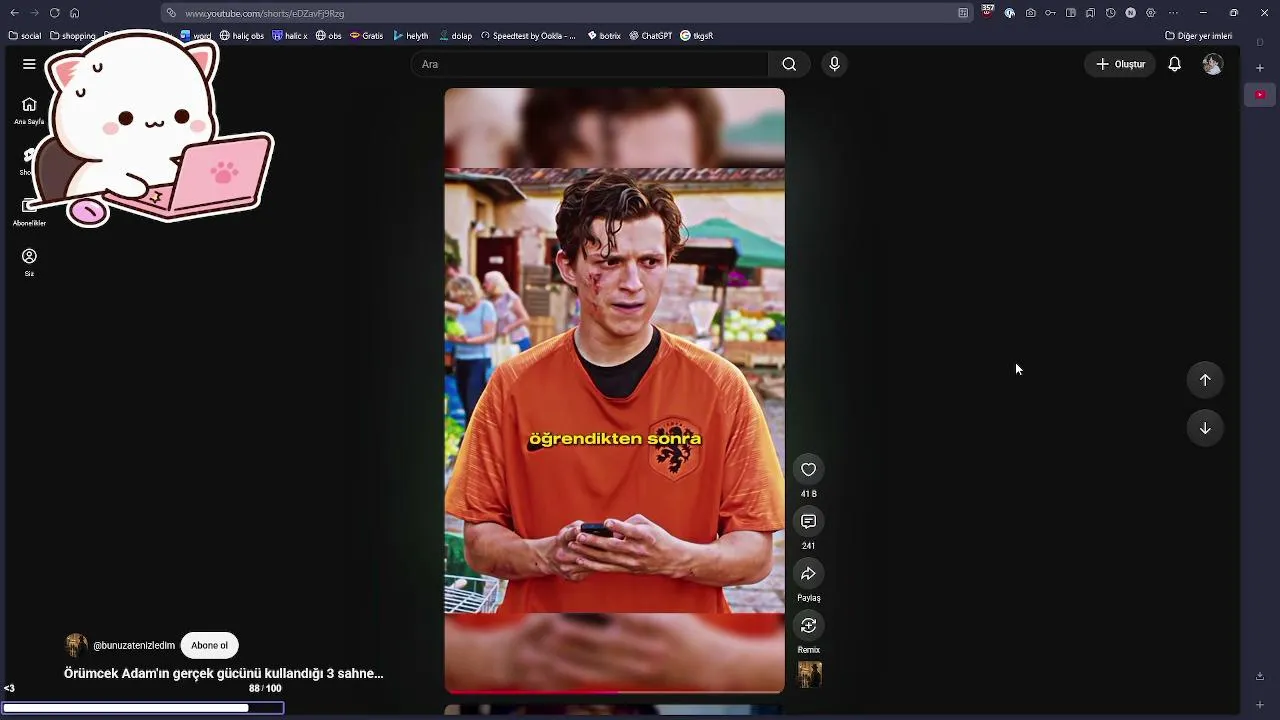Open the halic x bookmark
The height and width of the screenshot is (720, 1280).
tap(290, 36)
